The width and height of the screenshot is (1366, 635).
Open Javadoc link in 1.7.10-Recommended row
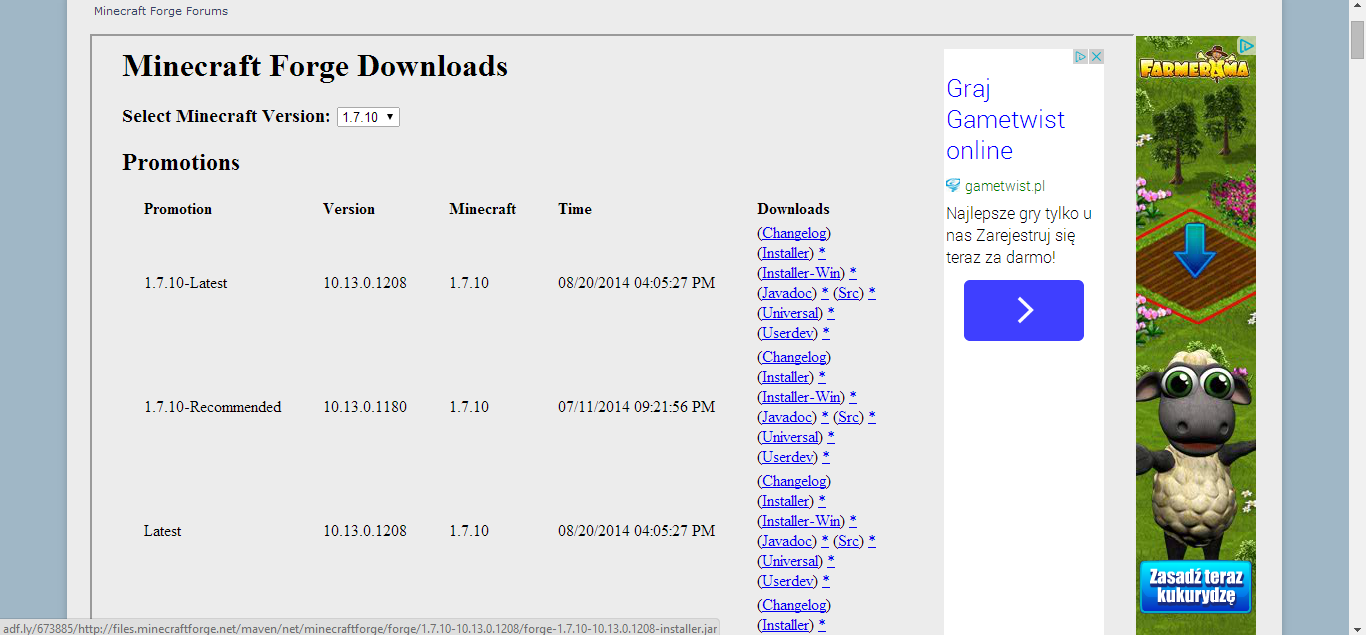pyautogui.click(x=787, y=417)
